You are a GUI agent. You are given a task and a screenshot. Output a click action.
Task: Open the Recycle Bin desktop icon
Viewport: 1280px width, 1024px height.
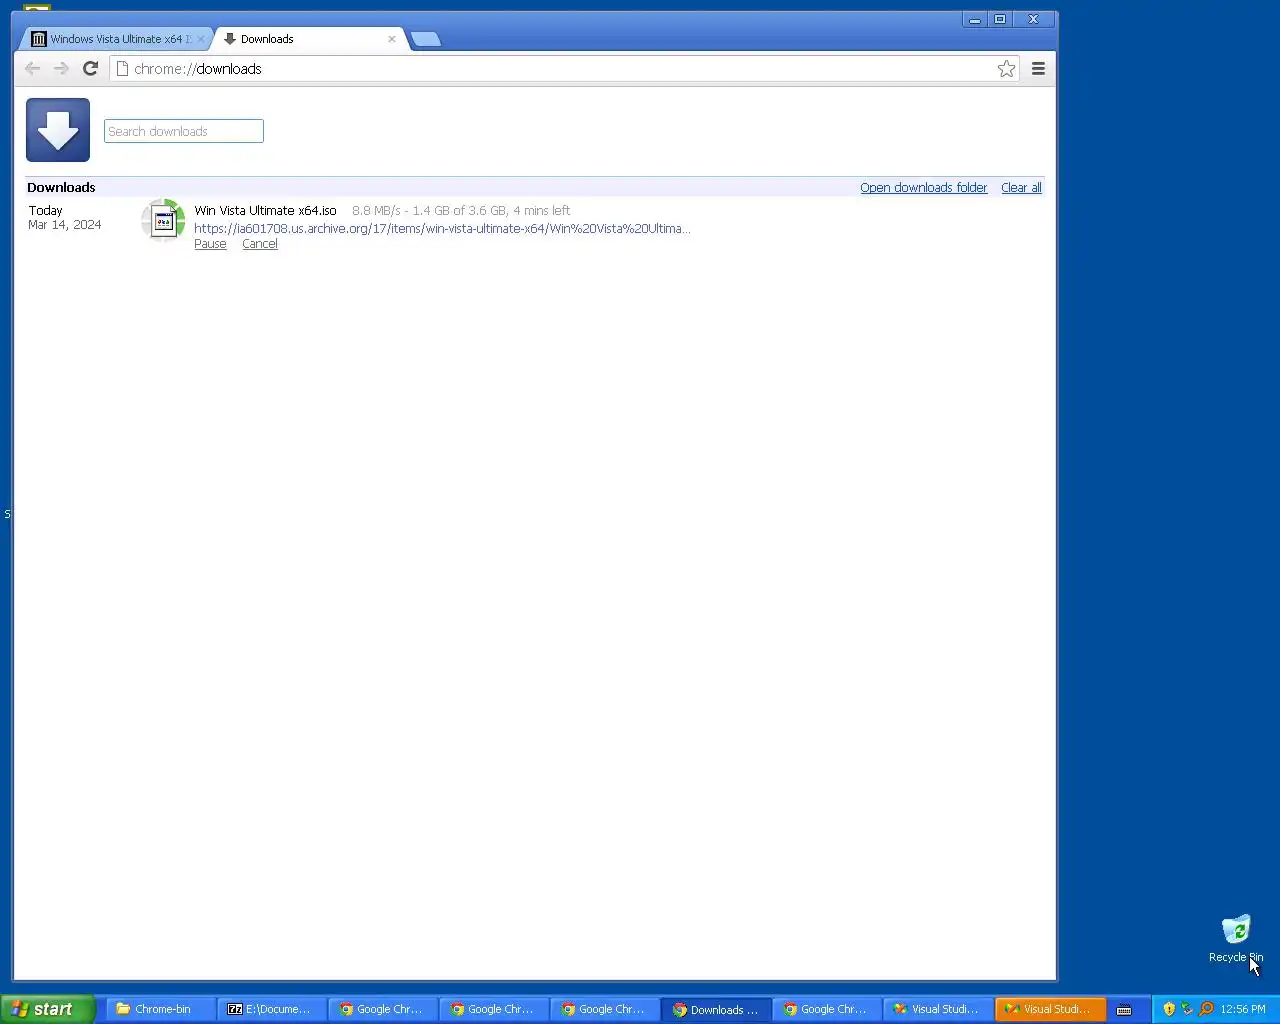tap(1236, 938)
